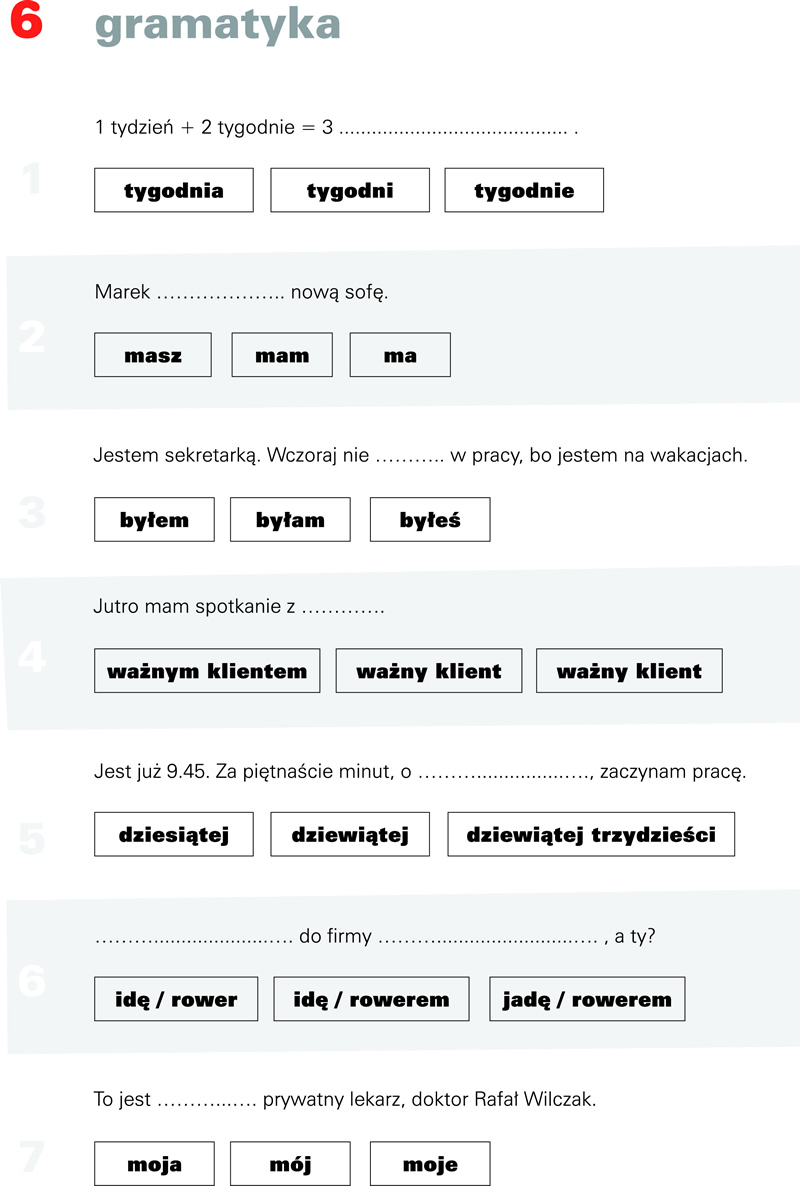Pick the "byłem" option
Viewport: 800px width, 1186px height.
[x=154, y=519]
